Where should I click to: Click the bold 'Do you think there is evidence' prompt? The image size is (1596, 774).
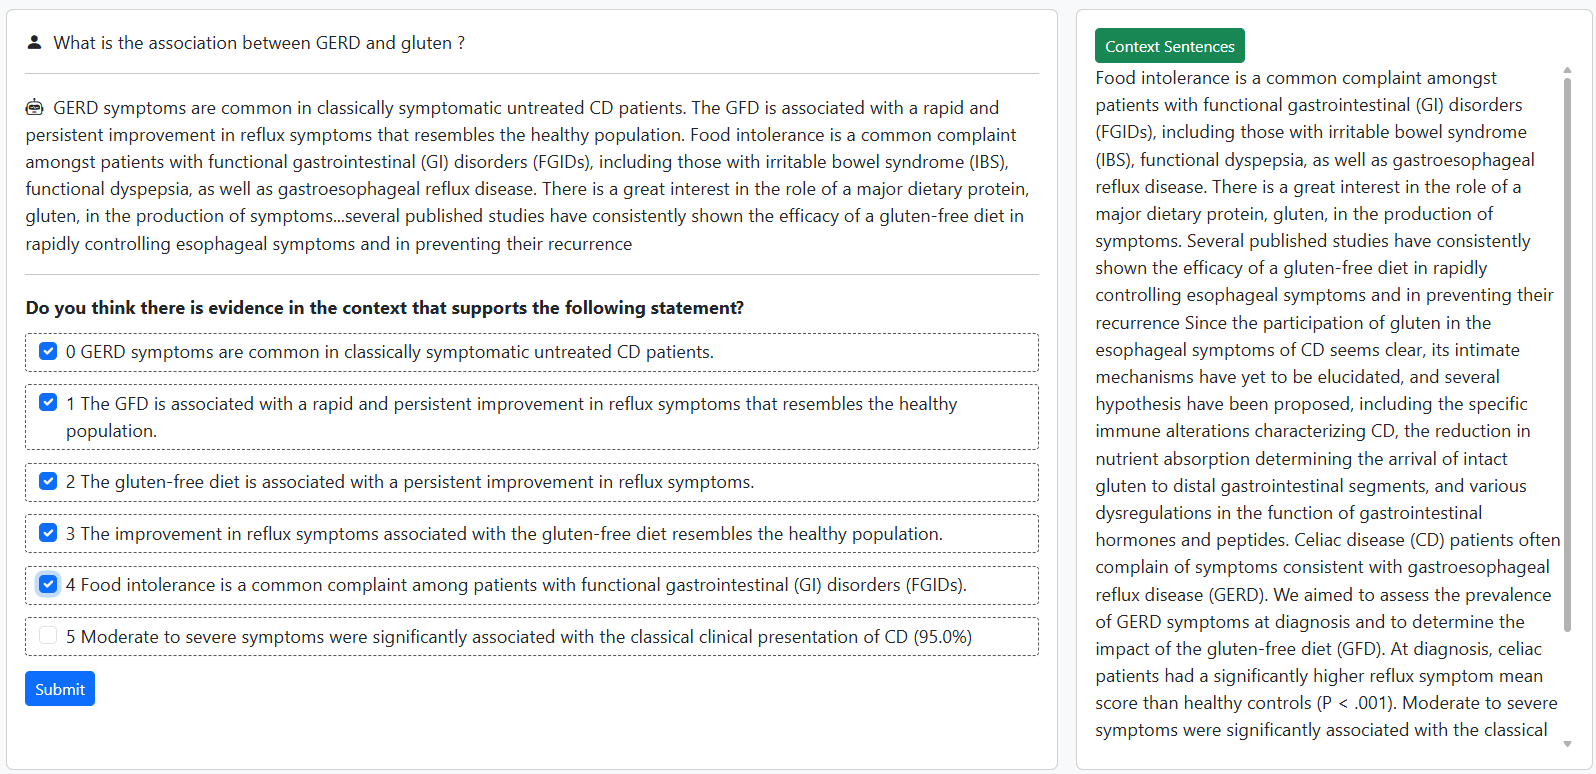tap(385, 308)
